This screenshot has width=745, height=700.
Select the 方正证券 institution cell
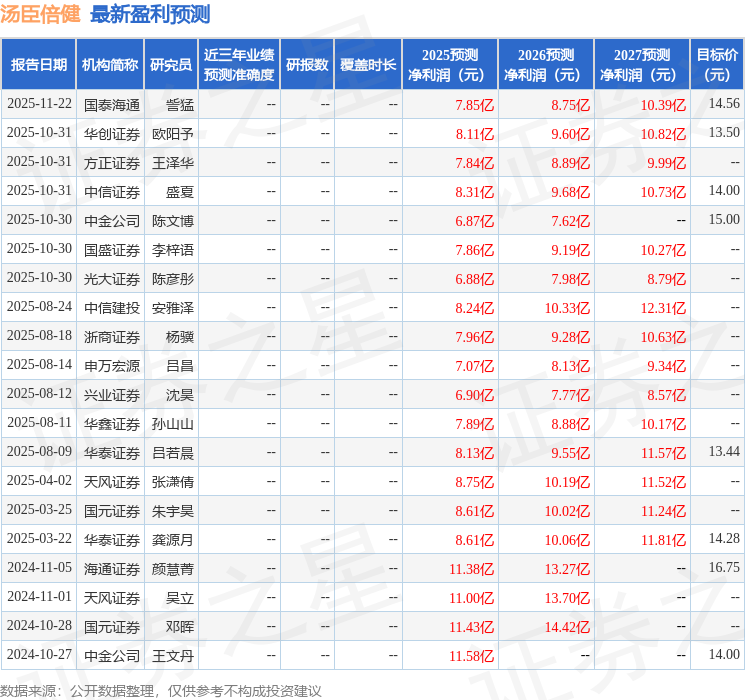pyautogui.click(x=112, y=162)
